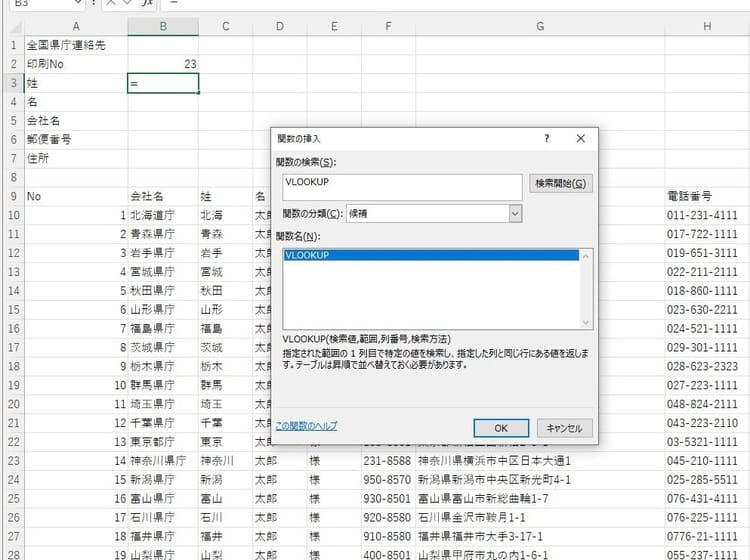The width and height of the screenshot is (750, 560).
Task: Select column D header
Action: (x=280, y=26)
